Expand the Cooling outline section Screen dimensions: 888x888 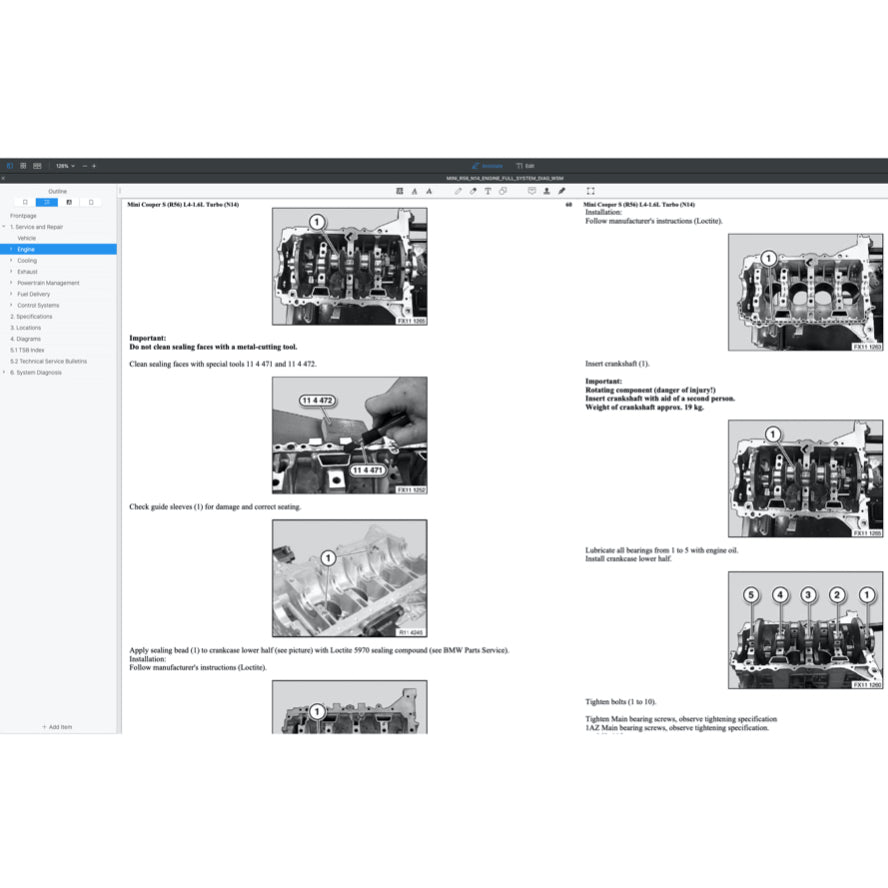[11, 261]
